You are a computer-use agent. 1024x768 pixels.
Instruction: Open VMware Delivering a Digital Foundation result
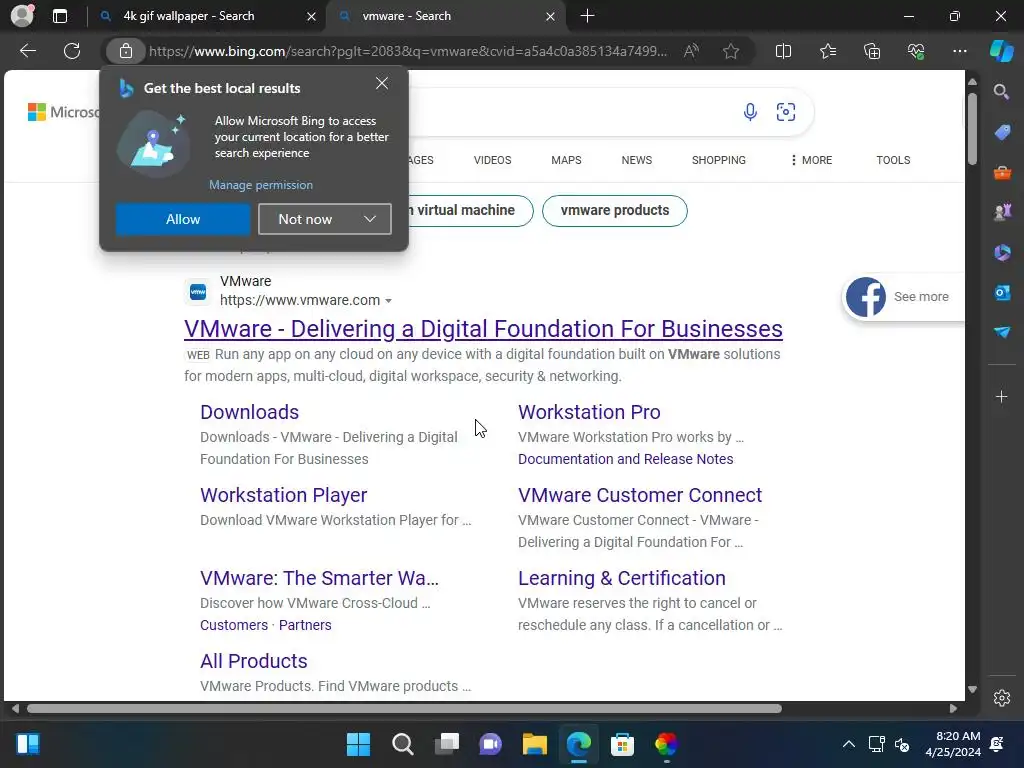(483, 329)
